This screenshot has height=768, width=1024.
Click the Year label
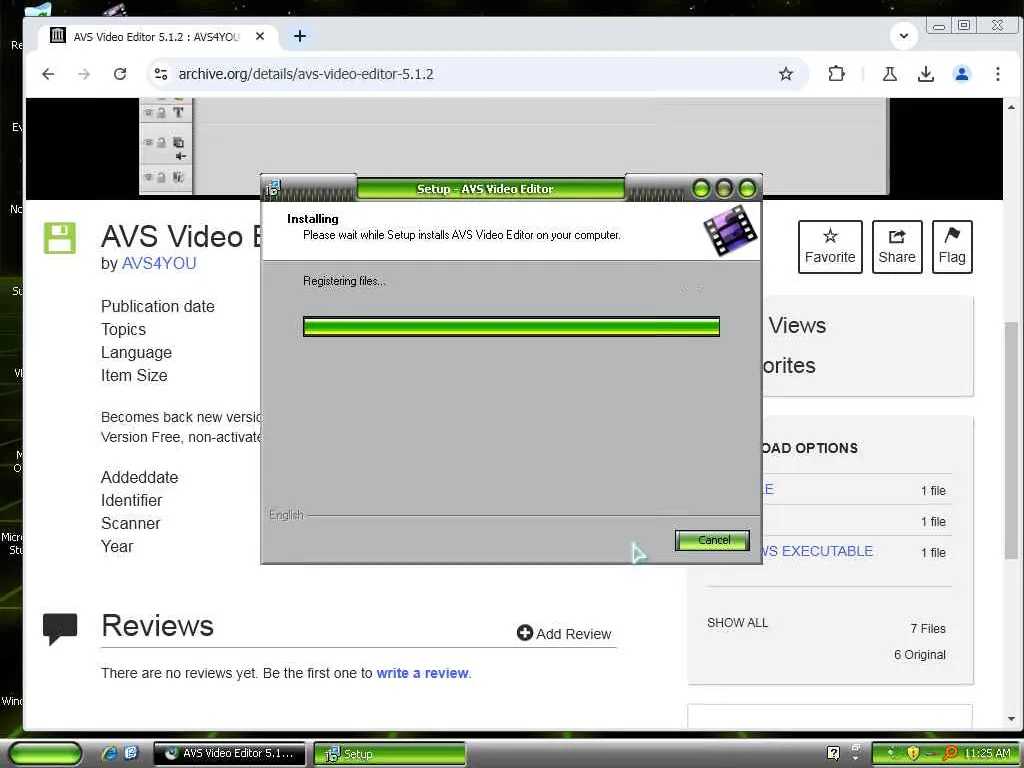117,546
